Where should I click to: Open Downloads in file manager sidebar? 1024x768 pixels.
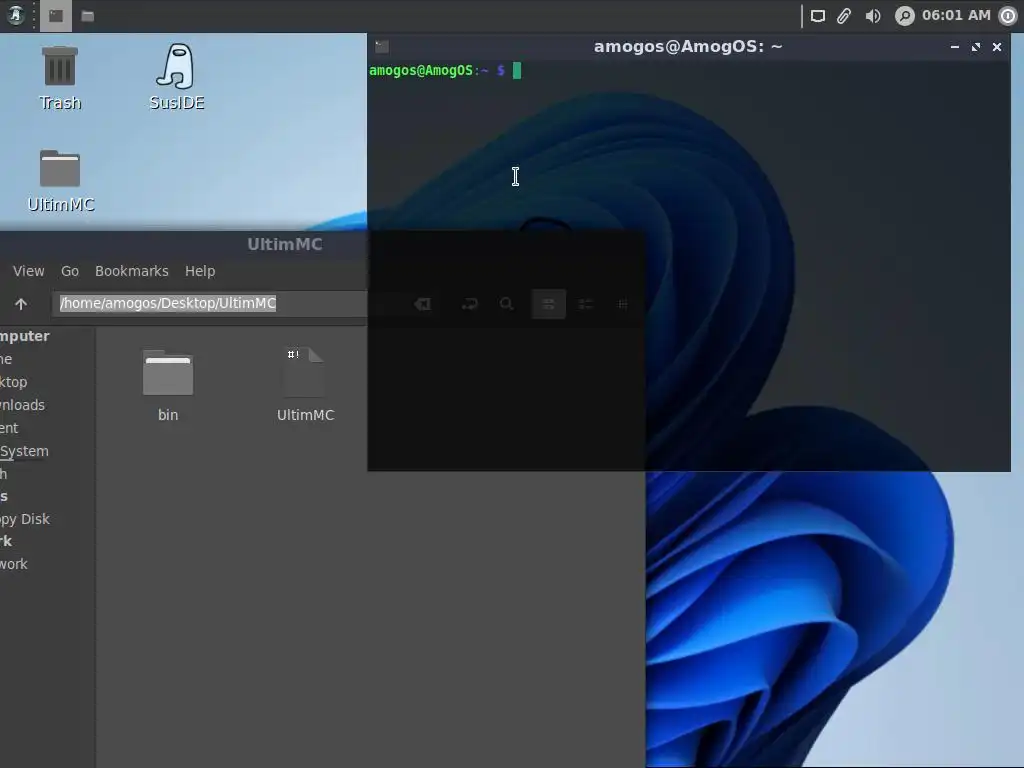pyautogui.click(x=23, y=405)
